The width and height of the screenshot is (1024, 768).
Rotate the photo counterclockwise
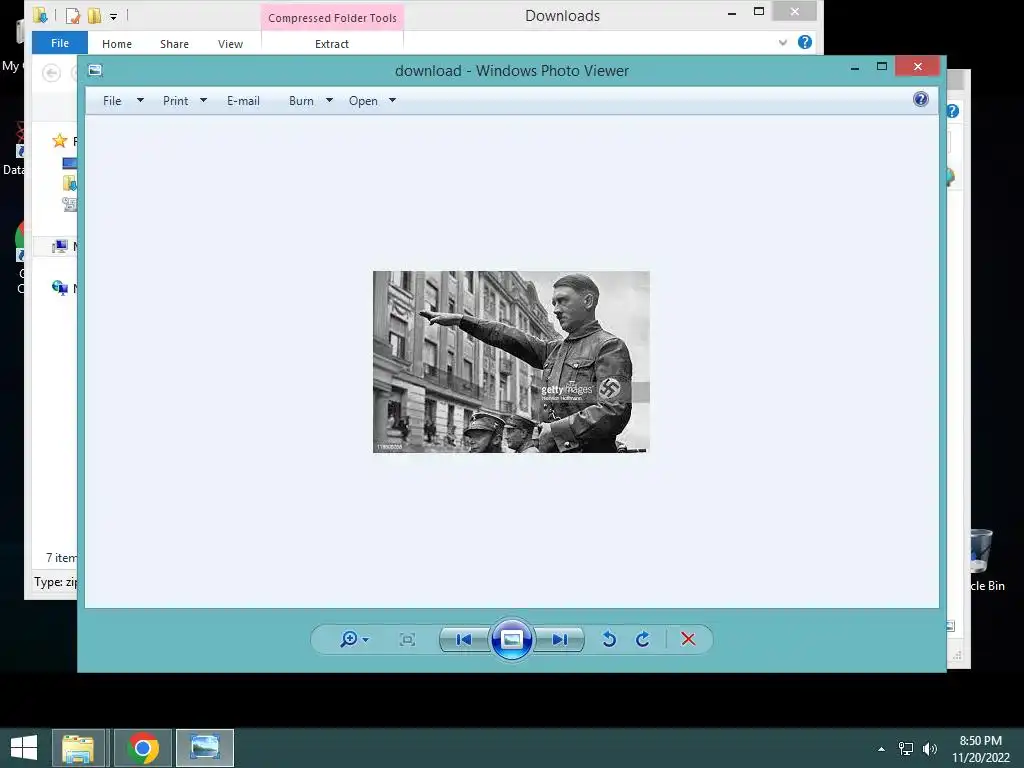pyautogui.click(x=609, y=639)
